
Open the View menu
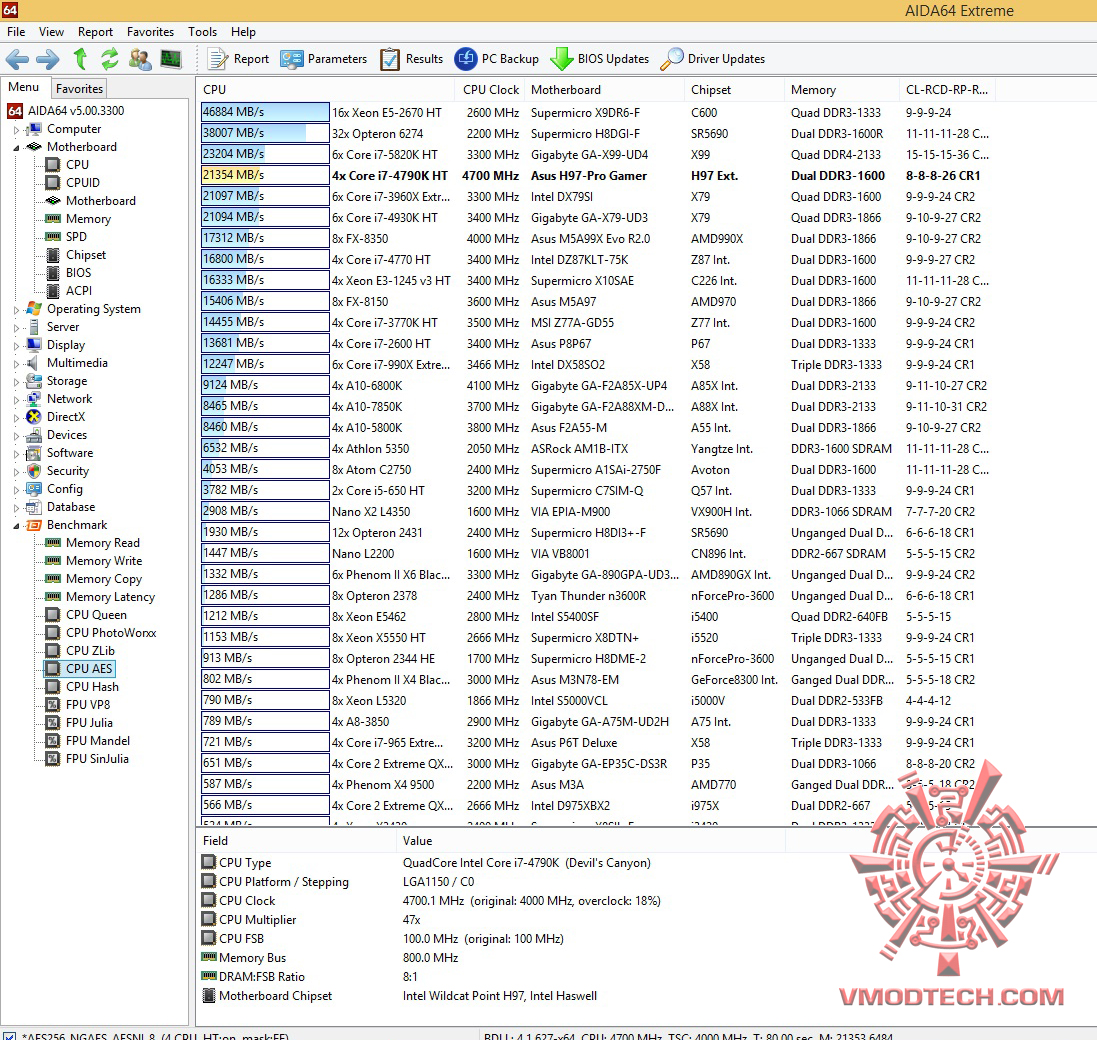(51, 31)
